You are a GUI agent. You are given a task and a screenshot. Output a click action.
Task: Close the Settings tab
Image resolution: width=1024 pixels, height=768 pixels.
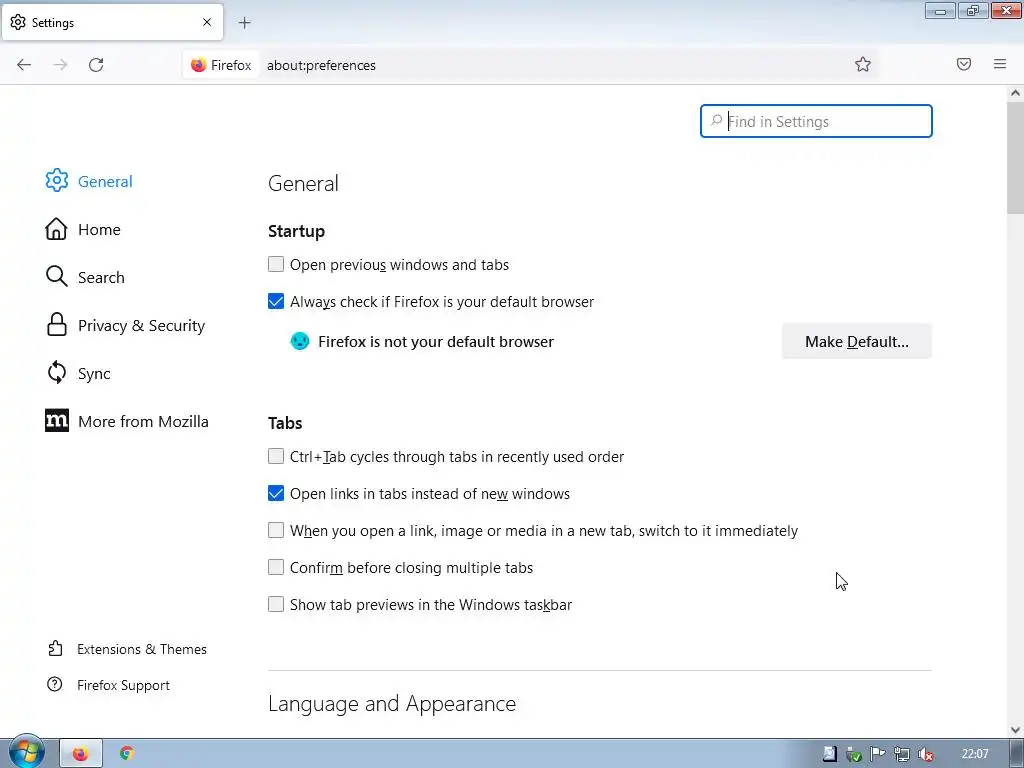pos(207,22)
